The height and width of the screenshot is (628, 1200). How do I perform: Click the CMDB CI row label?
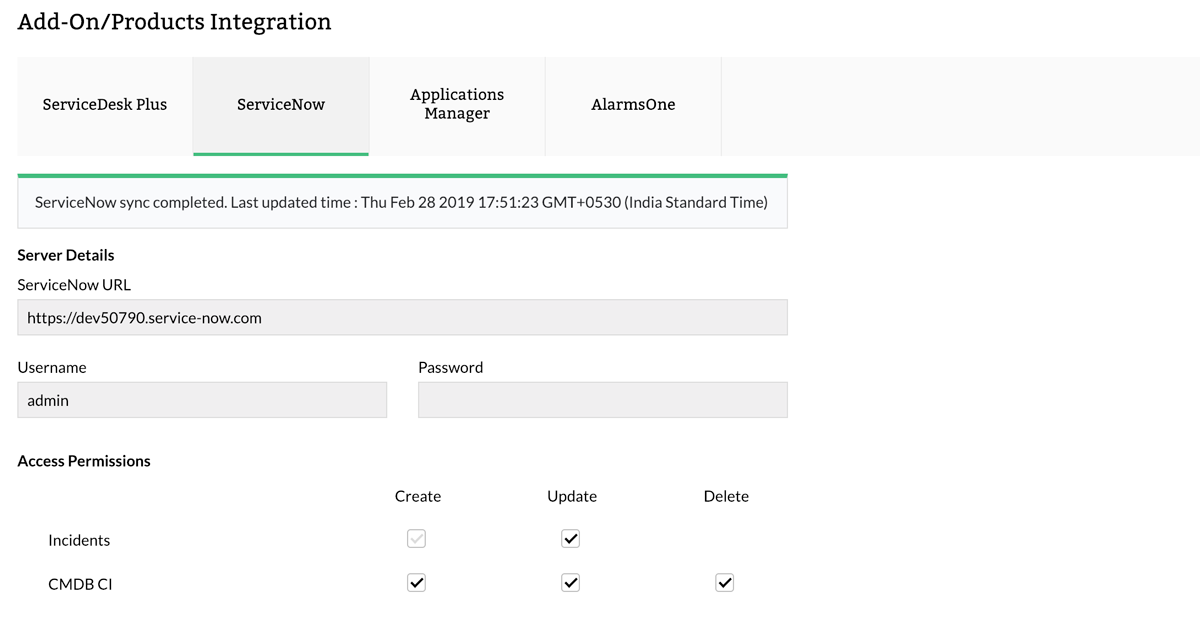[x=80, y=584]
